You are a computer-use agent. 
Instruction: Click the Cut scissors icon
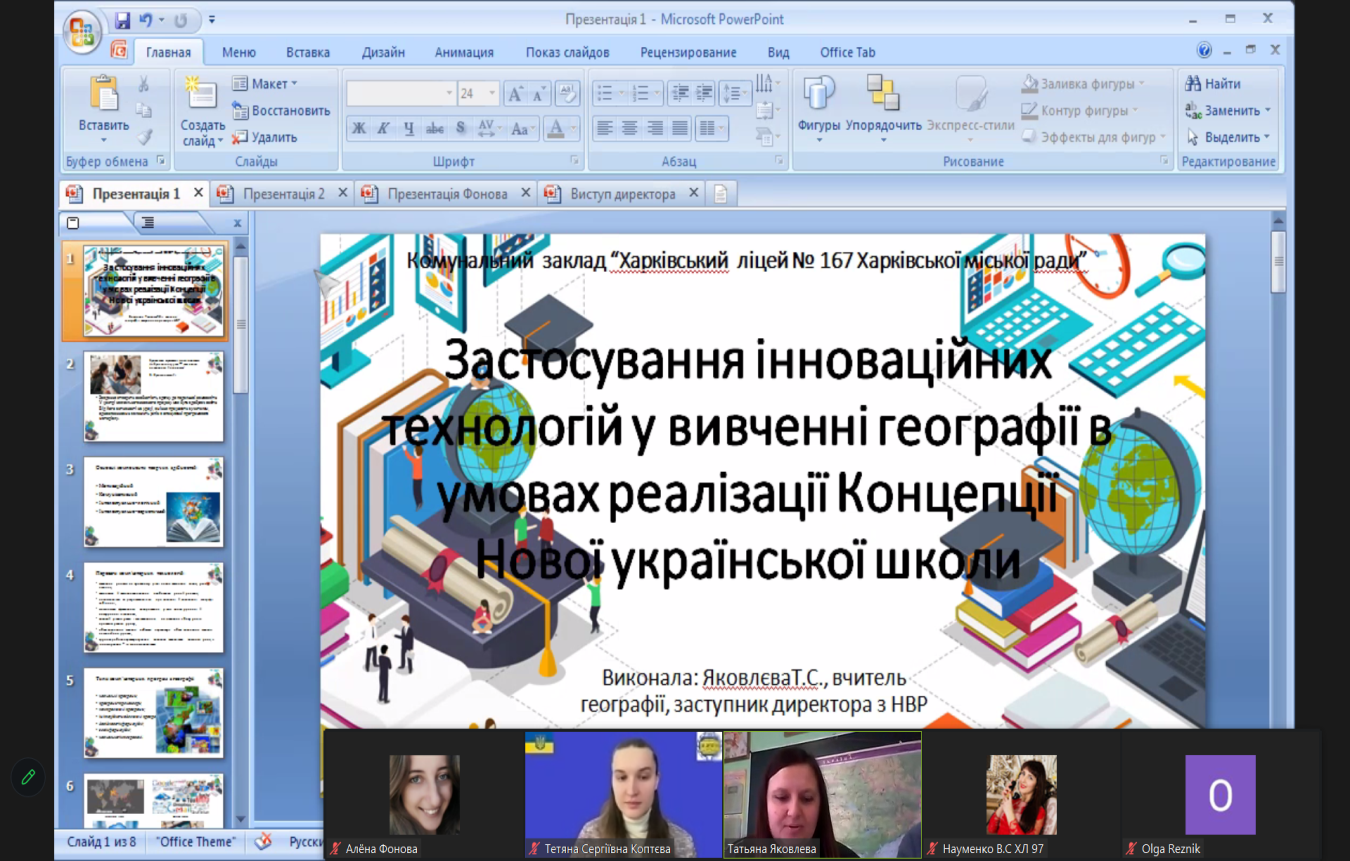coord(144,84)
